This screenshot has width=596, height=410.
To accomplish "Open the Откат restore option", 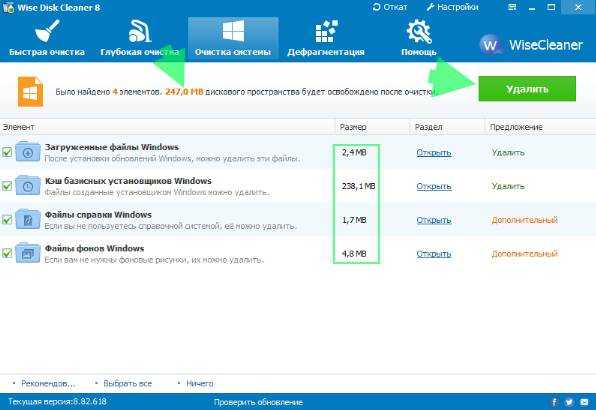I will 390,7.
